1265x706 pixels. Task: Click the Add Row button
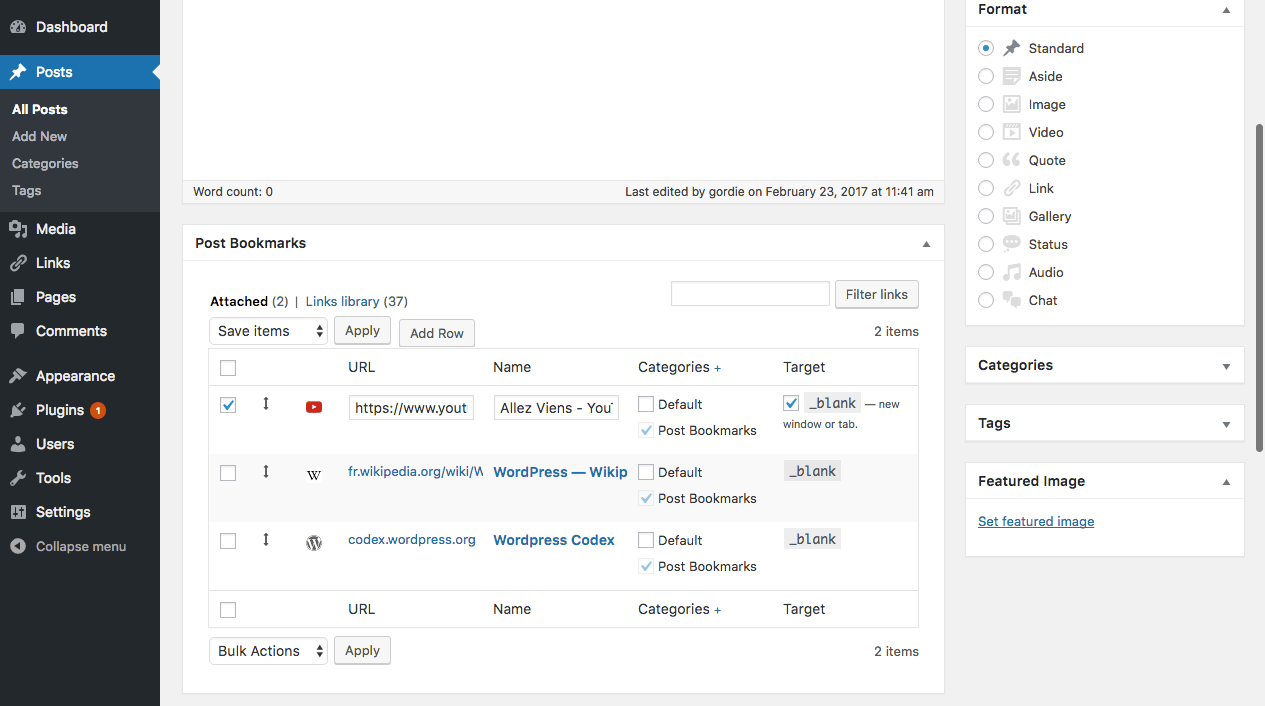pyautogui.click(x=436, y=333)
